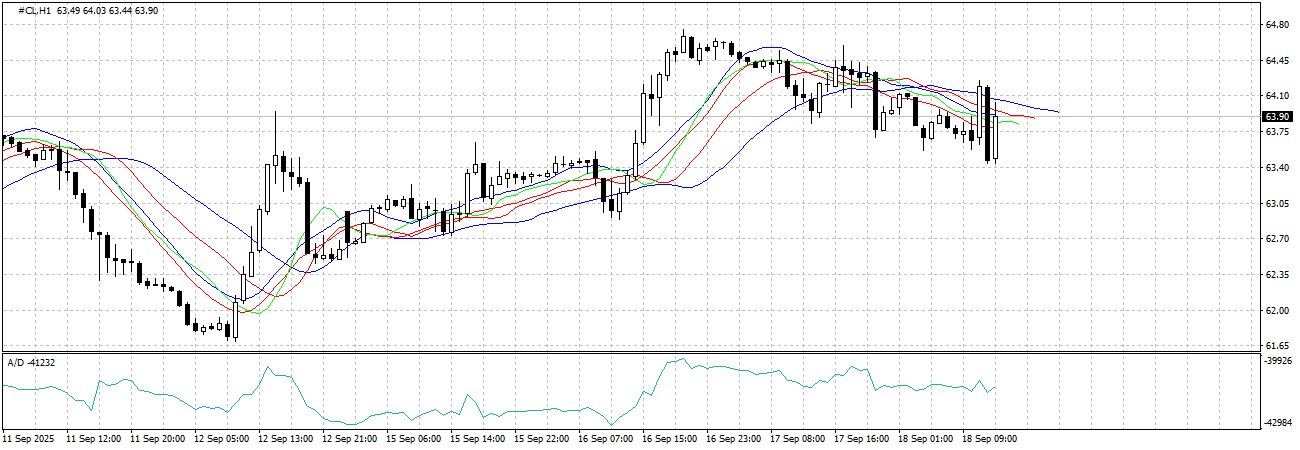Click the 17 Sep 08:00 time label
The image size is (1300, 450).
pos(797,439)
